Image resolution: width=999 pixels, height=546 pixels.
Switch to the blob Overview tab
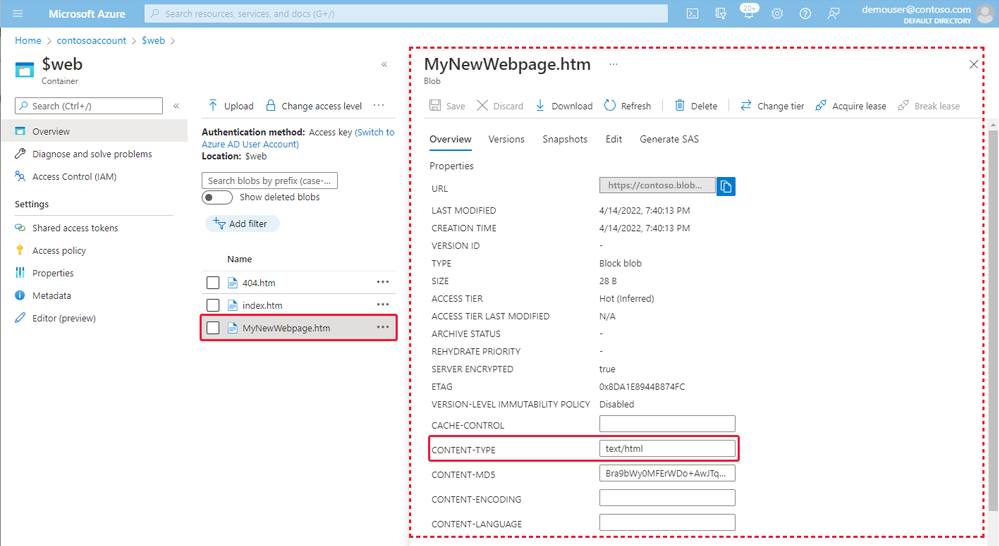[x=450, y=139]
